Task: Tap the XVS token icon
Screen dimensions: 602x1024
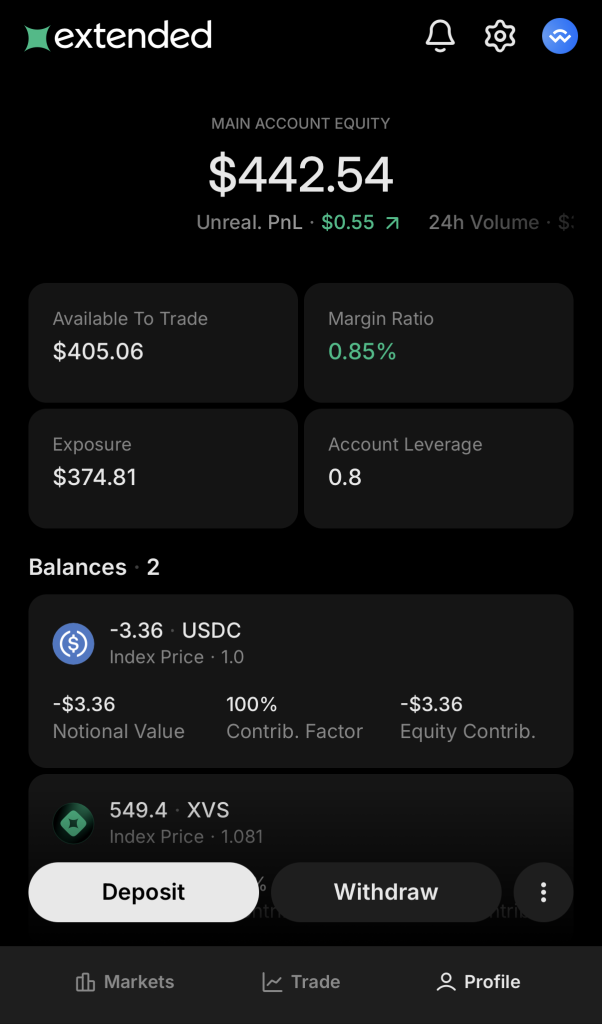Action: click(x=73, y=823)
